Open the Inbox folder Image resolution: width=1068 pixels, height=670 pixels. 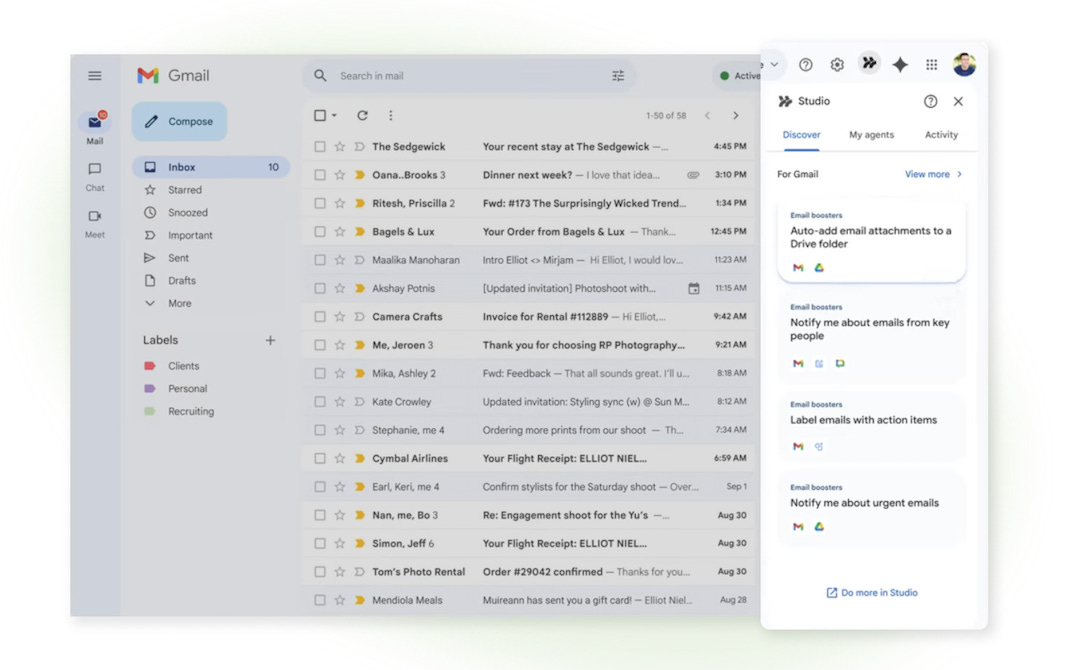click(211, 167)
